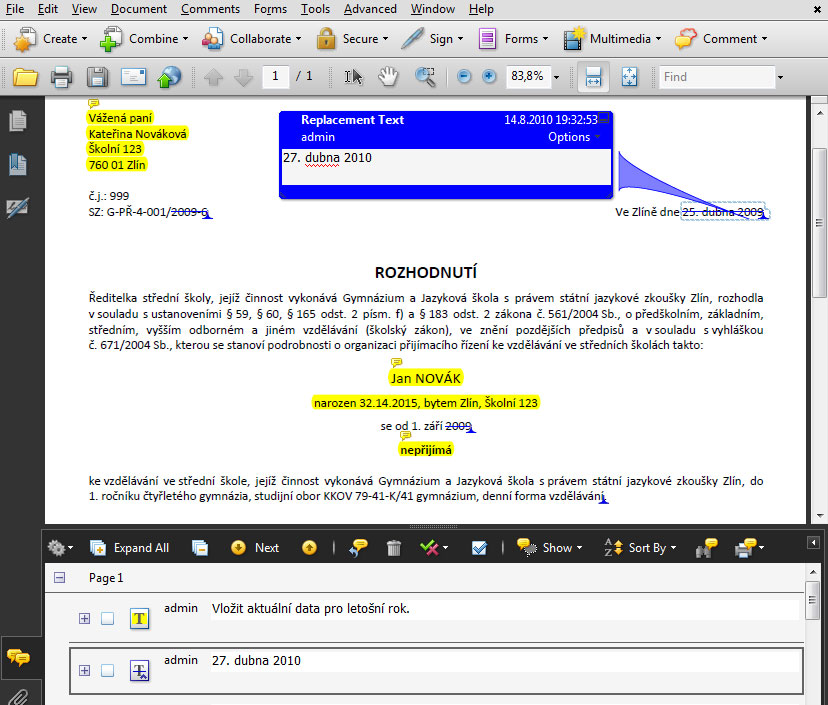Viewport: 828px width, 705px height.
Task: Open the Advanced menu
Action: tap(369, 9)
